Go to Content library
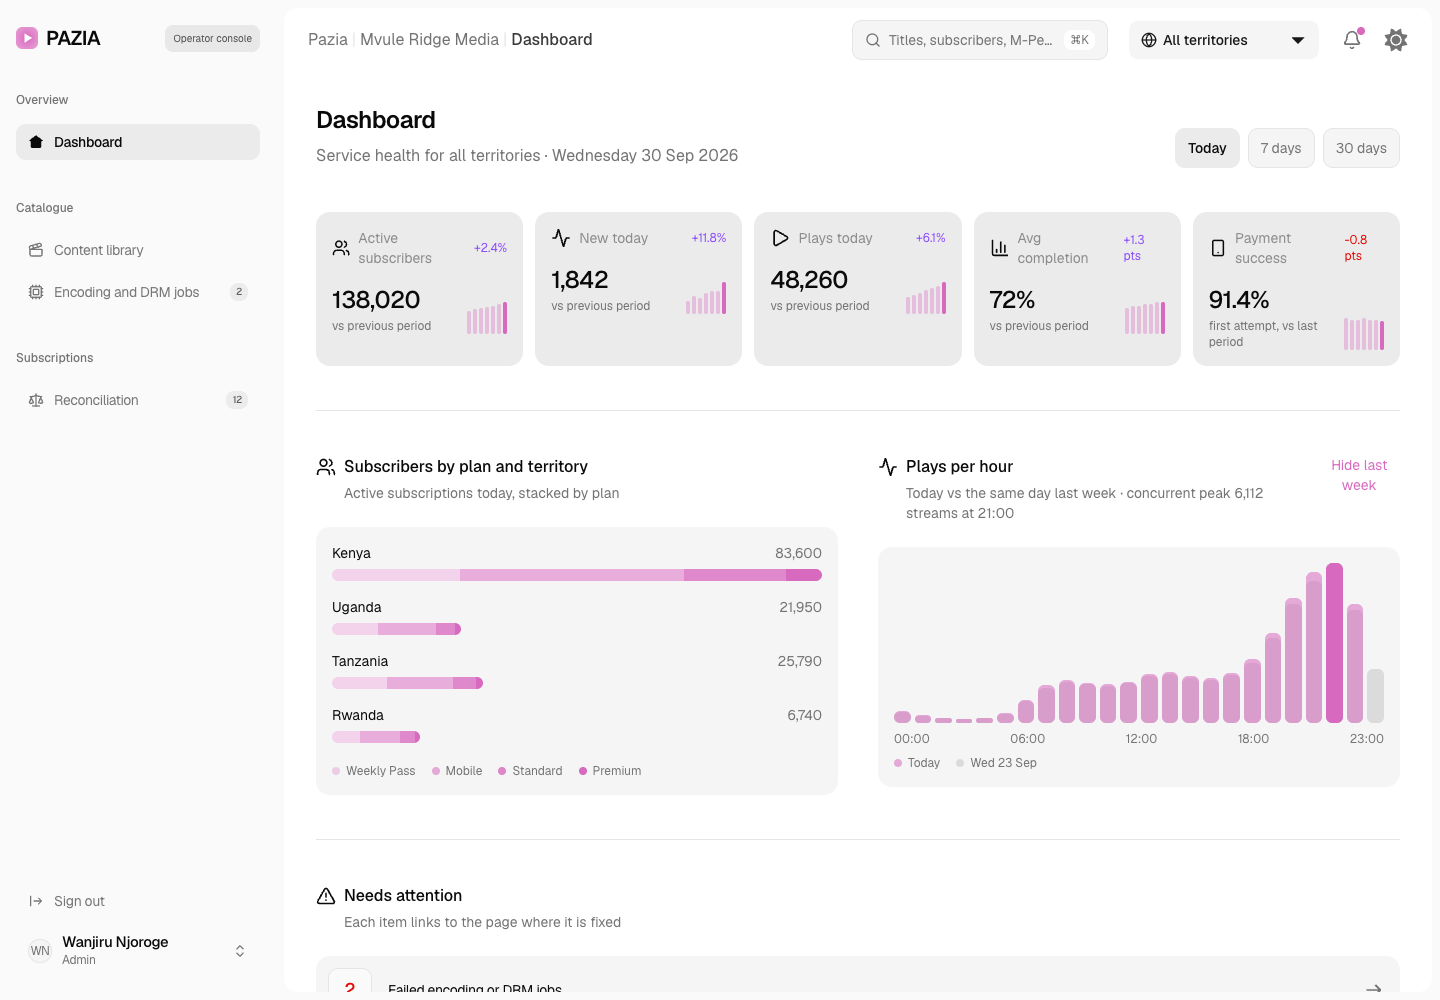The width and height of the screenshot is (1440, 1000). pyautogui.click(x=138, y=250)
